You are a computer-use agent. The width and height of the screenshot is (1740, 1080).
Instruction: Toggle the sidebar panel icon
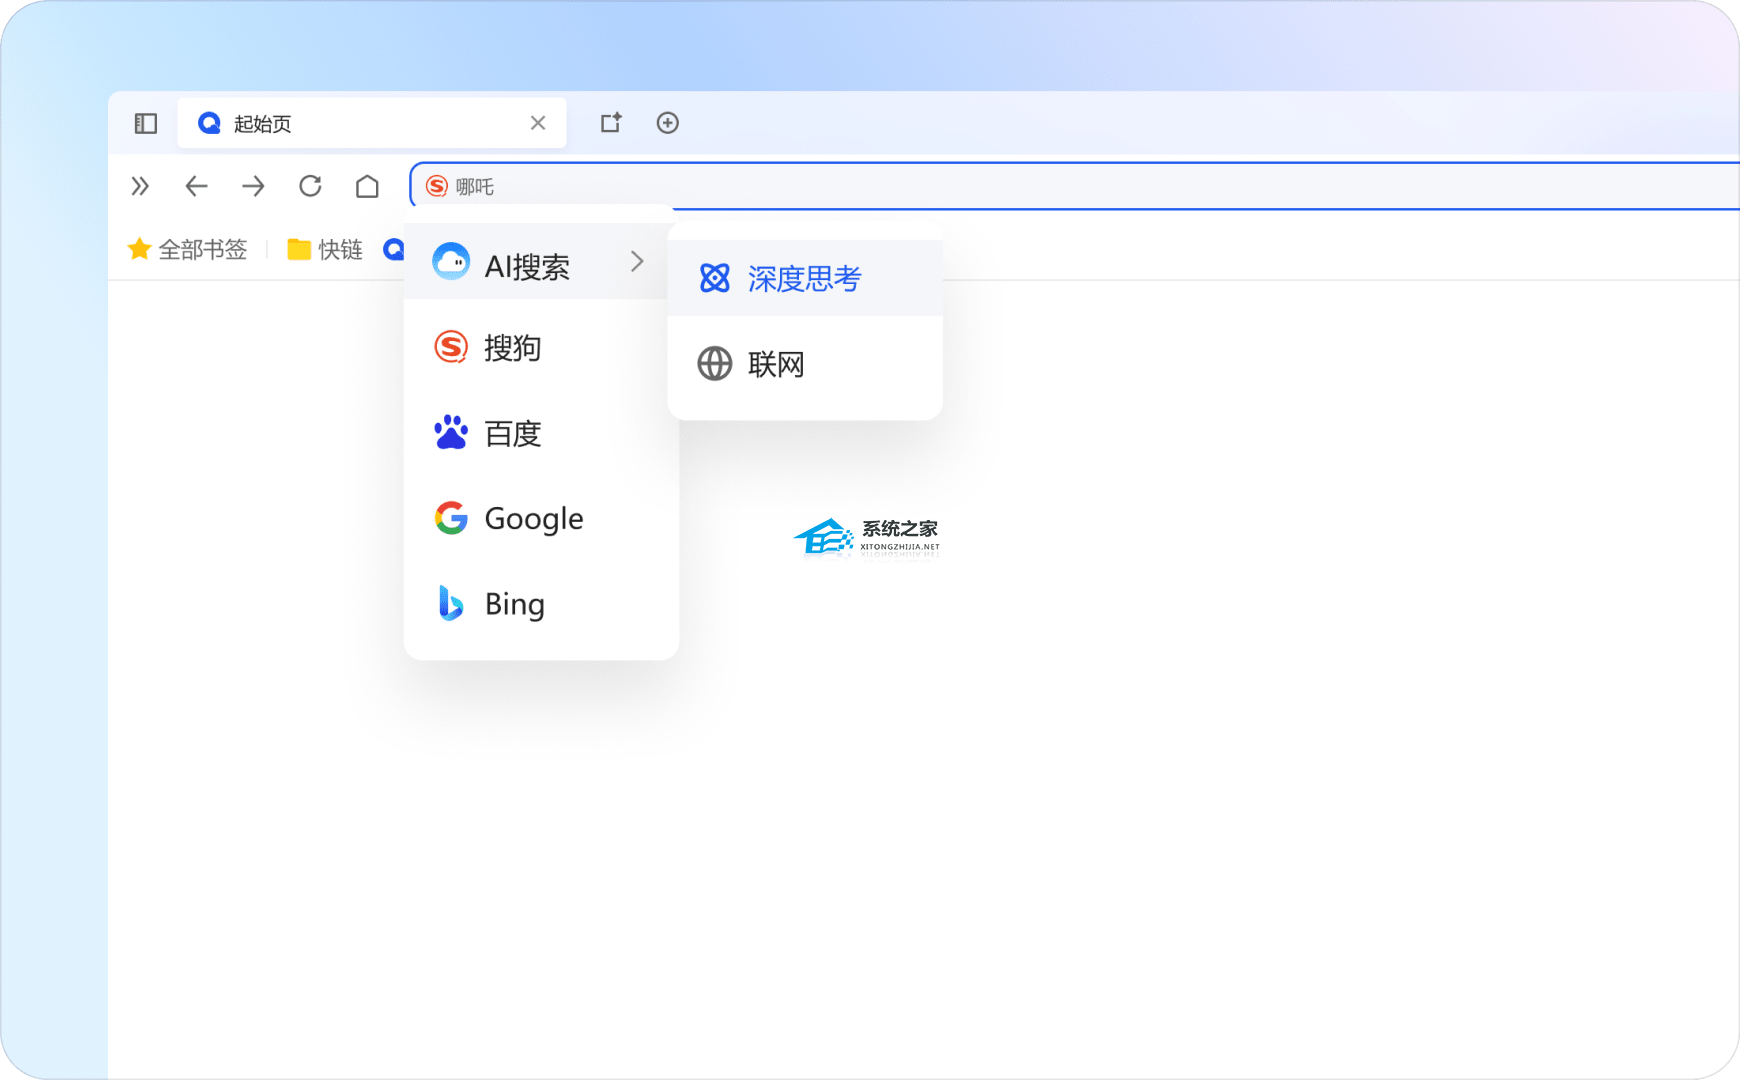(146, 123)
